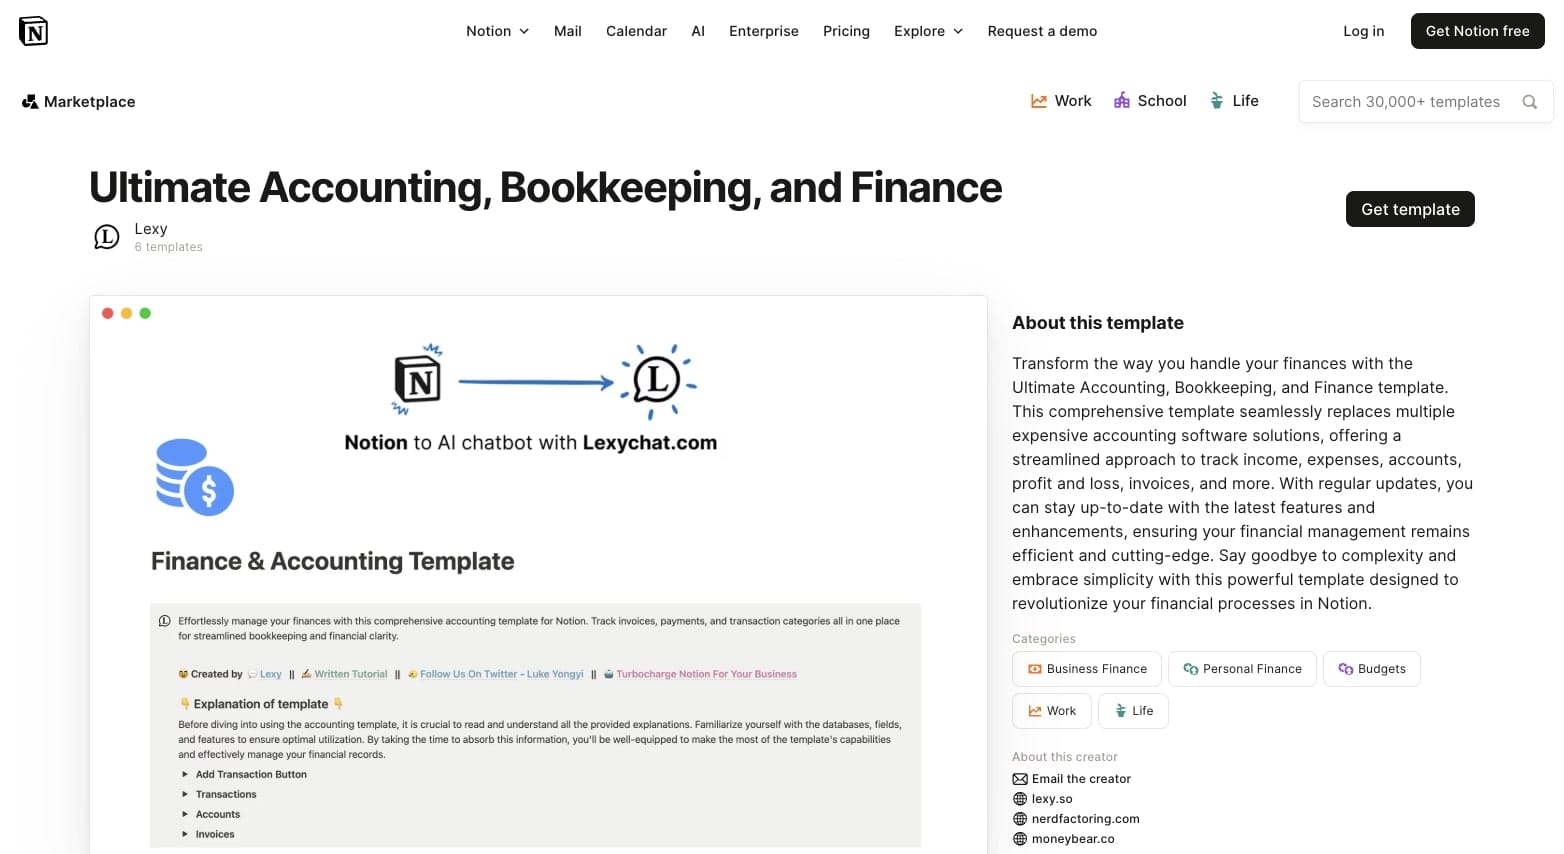Viewport: 1564px width, 854px height.
Task: Click the Email the creator envelope icon
Action: click(1020, 779)
